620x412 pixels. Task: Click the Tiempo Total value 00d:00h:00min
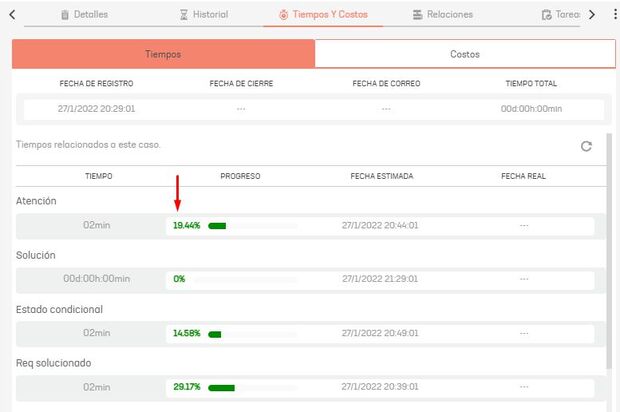[x=531, y=109]
